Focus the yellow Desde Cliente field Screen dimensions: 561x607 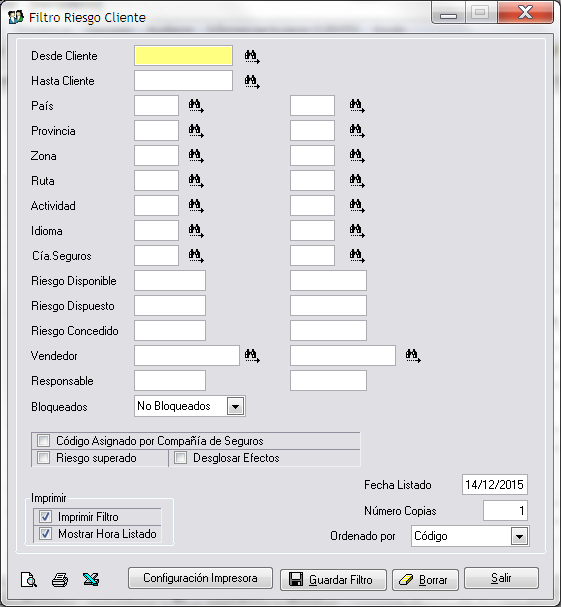[x=183, y=56]
